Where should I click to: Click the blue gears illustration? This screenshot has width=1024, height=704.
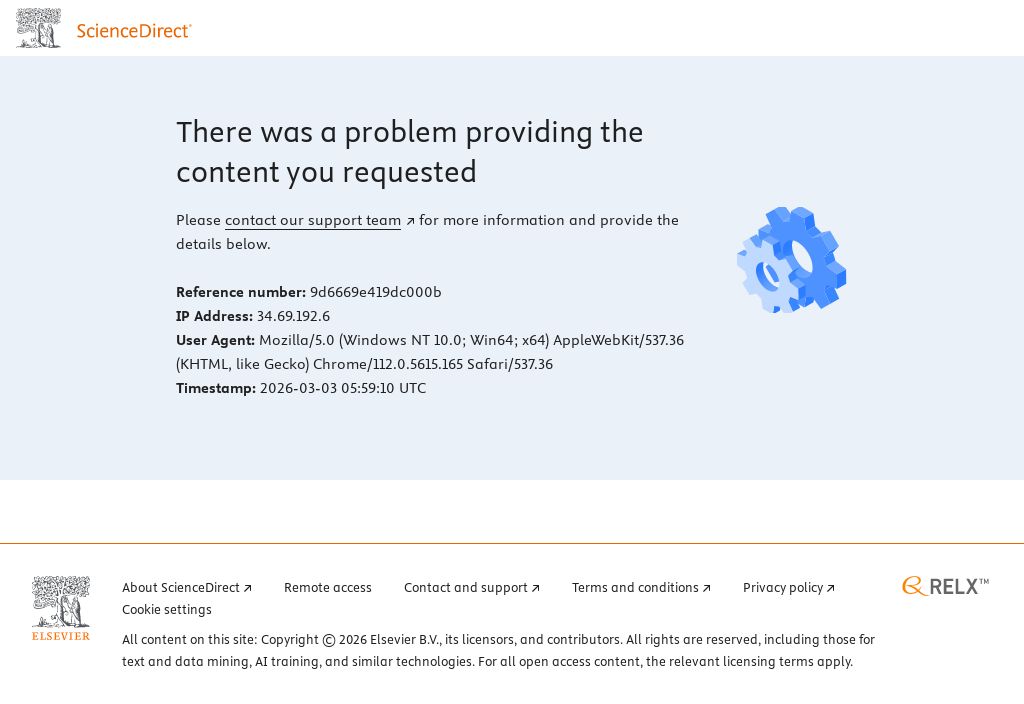(x=791, y=260)
